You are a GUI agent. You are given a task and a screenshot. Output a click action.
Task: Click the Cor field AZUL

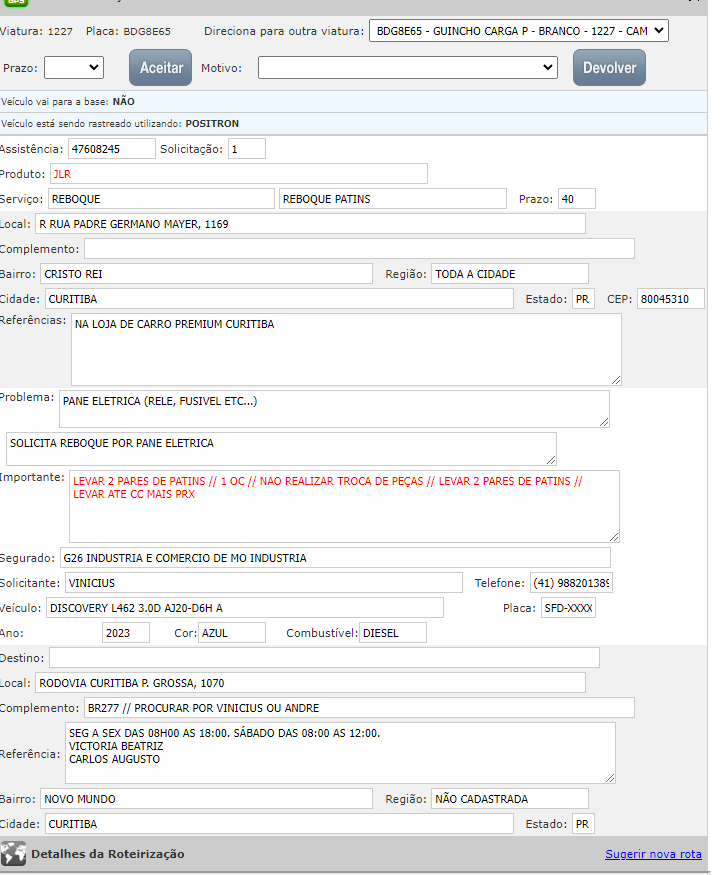[232, 633]
